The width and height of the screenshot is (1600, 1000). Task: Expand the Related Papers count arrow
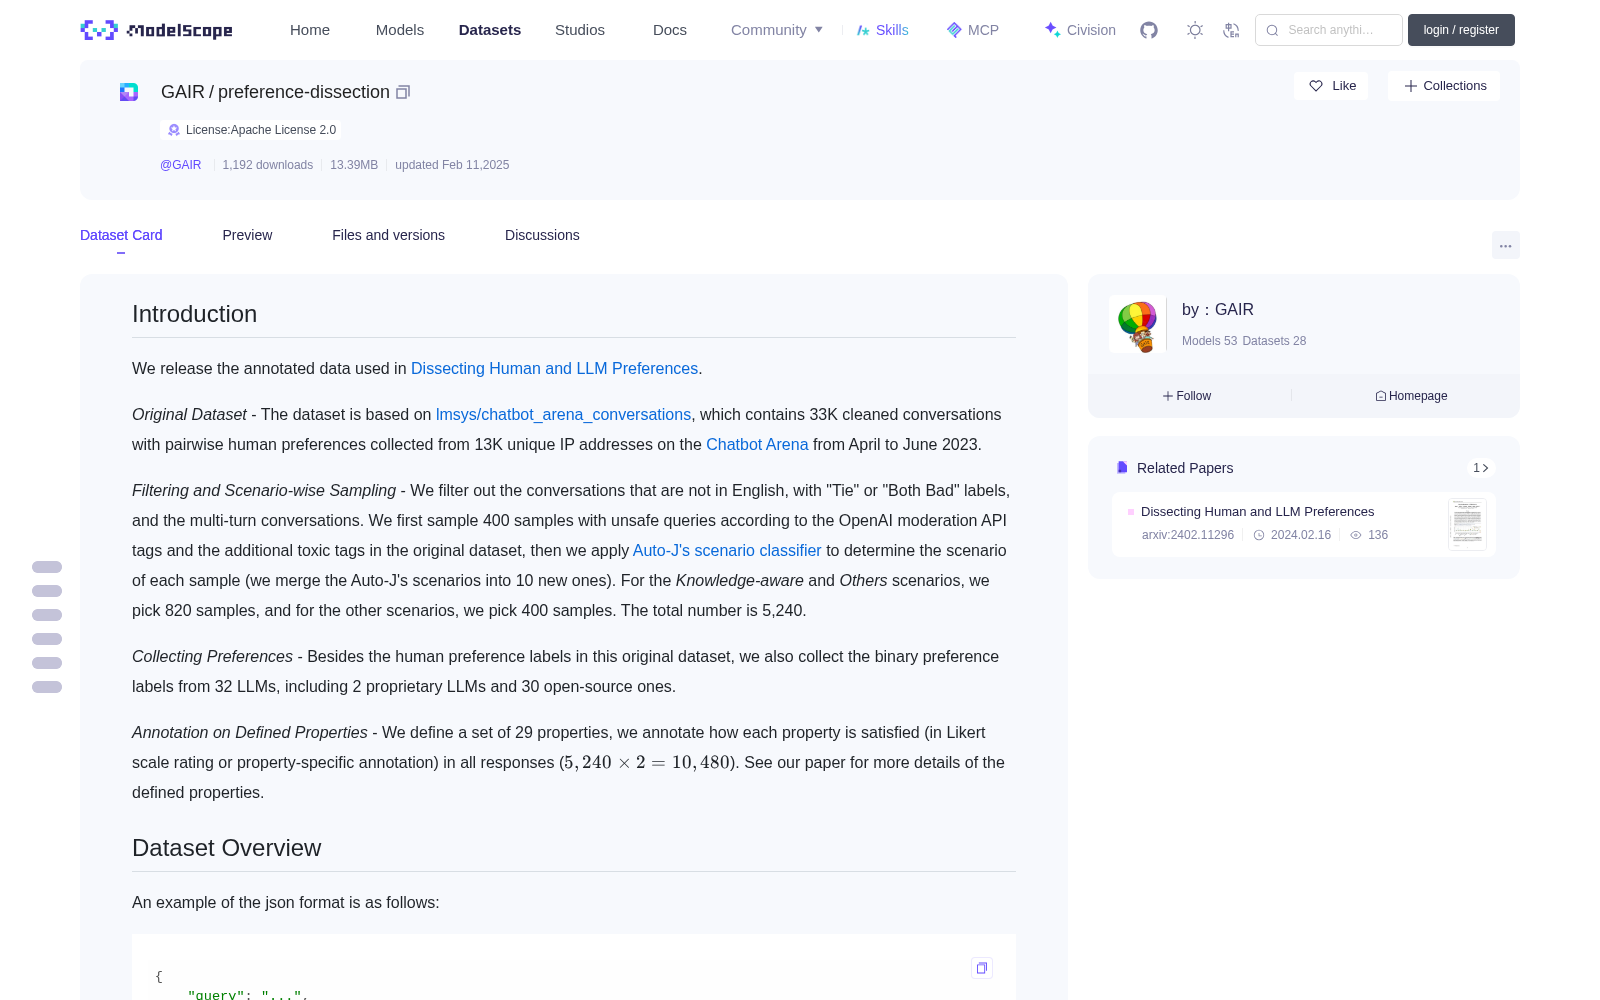pos(1481,468)
